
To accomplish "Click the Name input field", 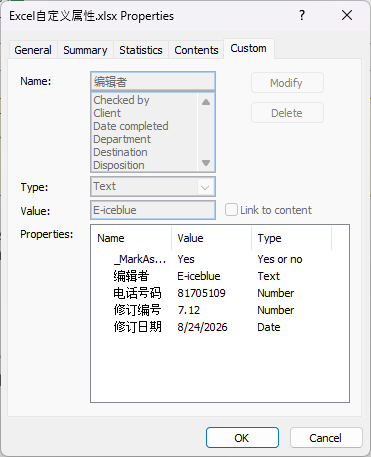I will [153, 81].
